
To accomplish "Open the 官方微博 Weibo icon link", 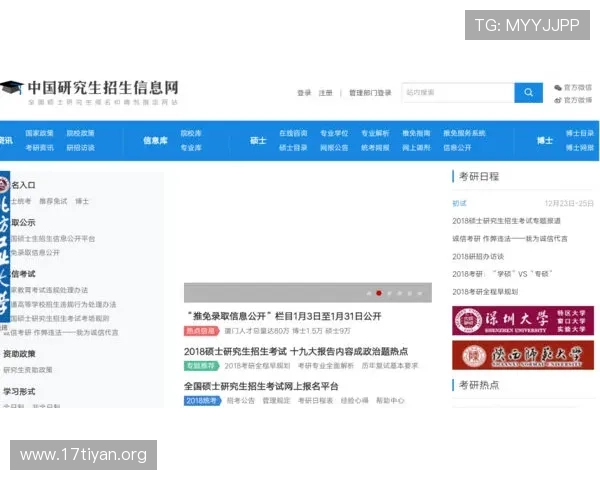I will coord(573,100).
